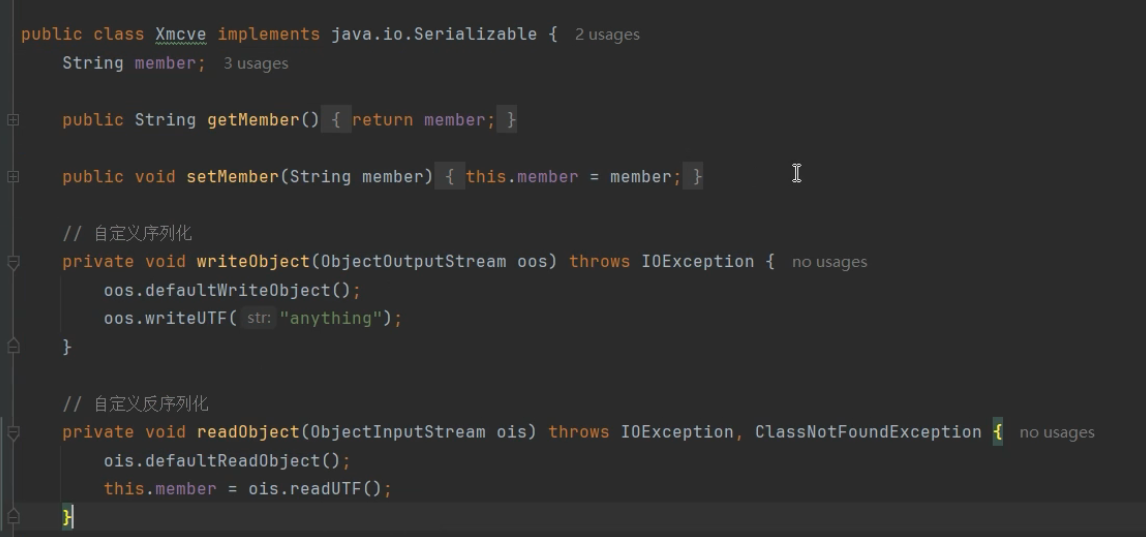Select the setMember method name
The height and width of the screenshot is (537, 1146).
click(232, 176)
